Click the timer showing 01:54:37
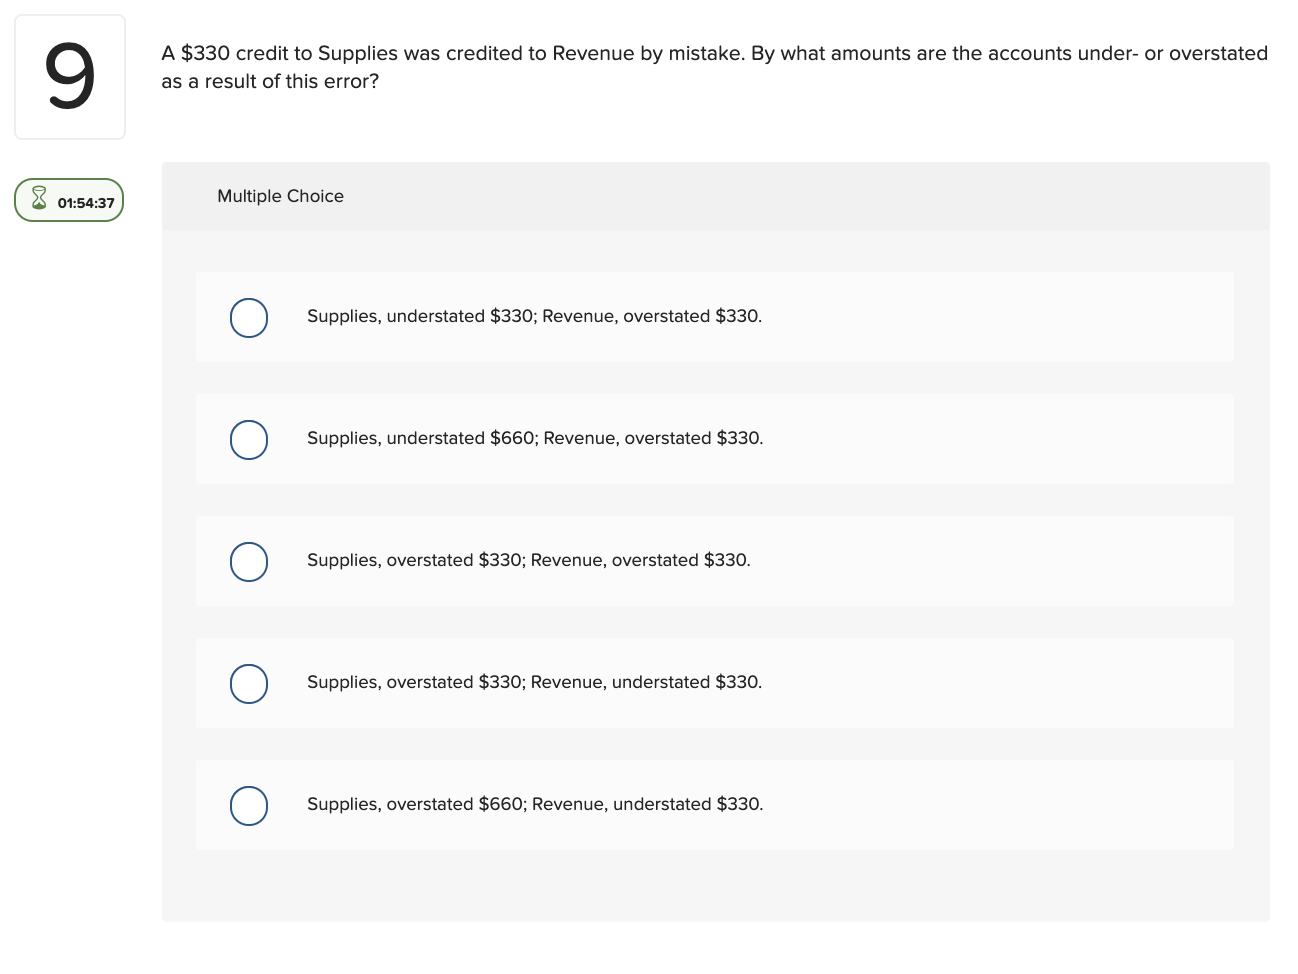 tap(85, 202)
